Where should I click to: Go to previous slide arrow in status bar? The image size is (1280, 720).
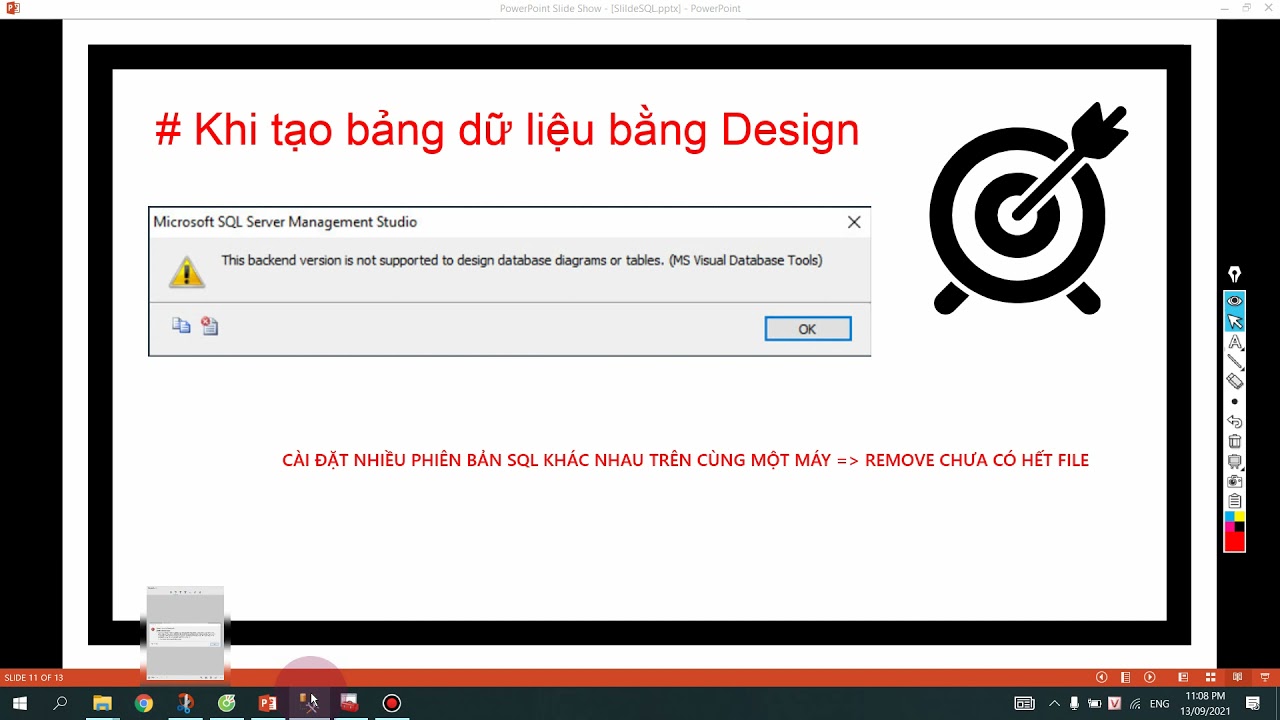click(x=1101, y=677)
